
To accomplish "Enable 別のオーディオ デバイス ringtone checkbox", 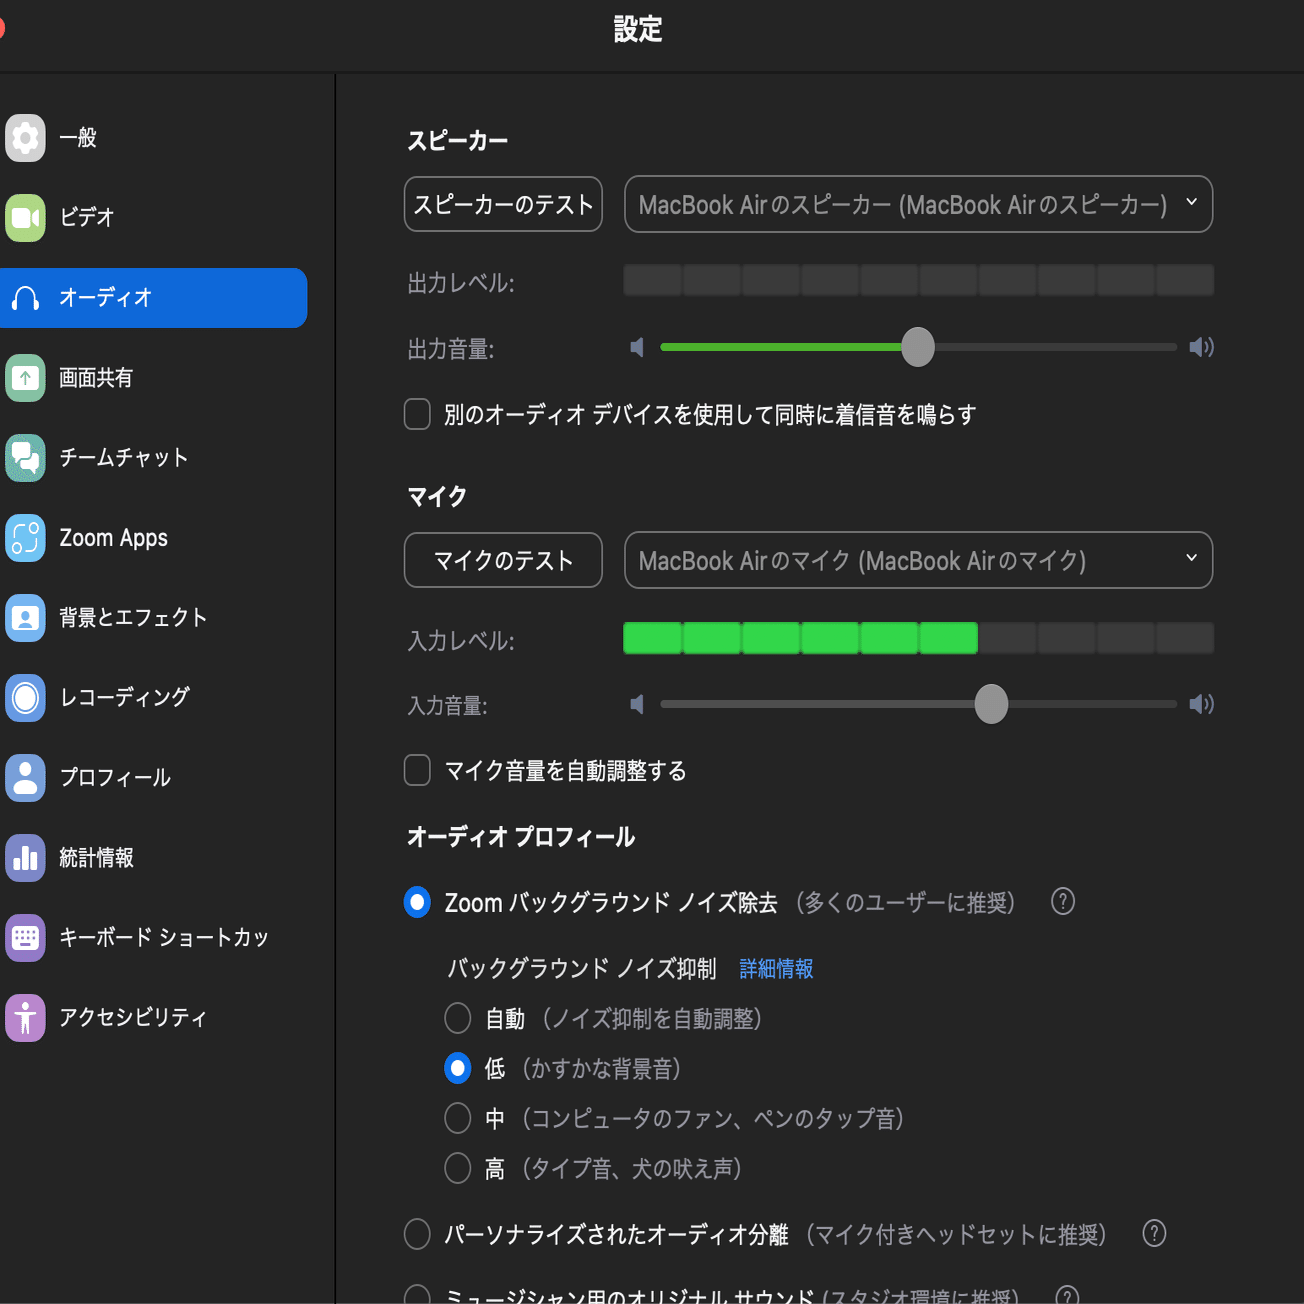I will pos(417,414).
